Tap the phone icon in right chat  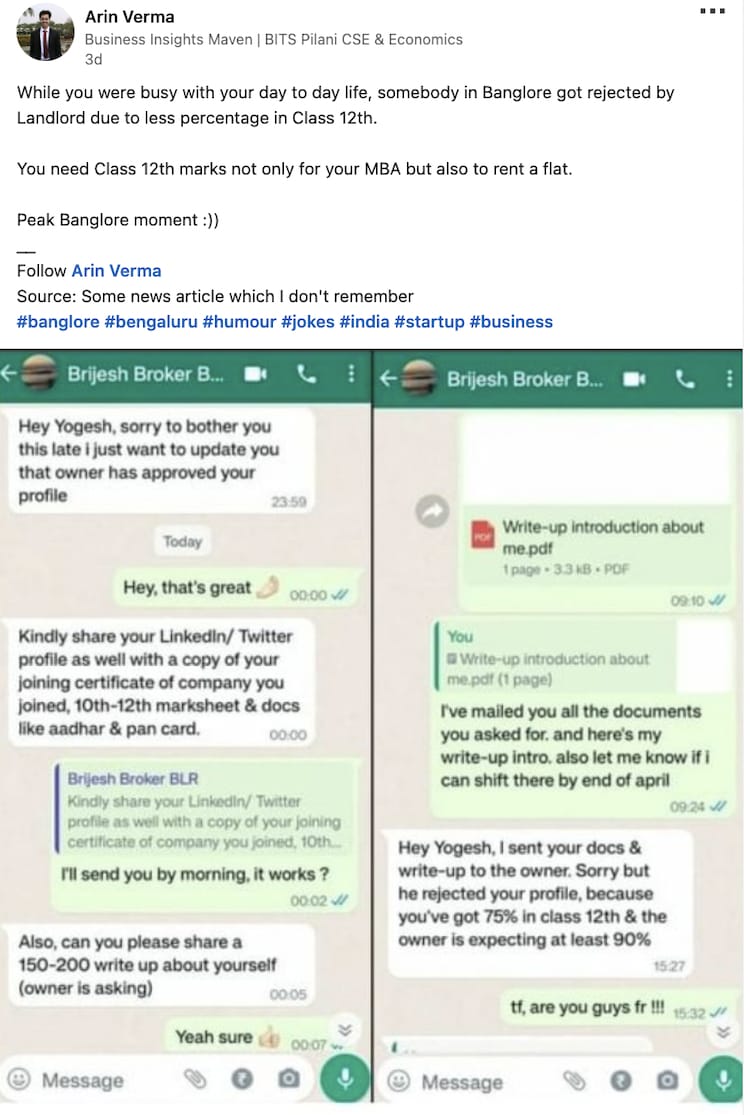[685, 380]
